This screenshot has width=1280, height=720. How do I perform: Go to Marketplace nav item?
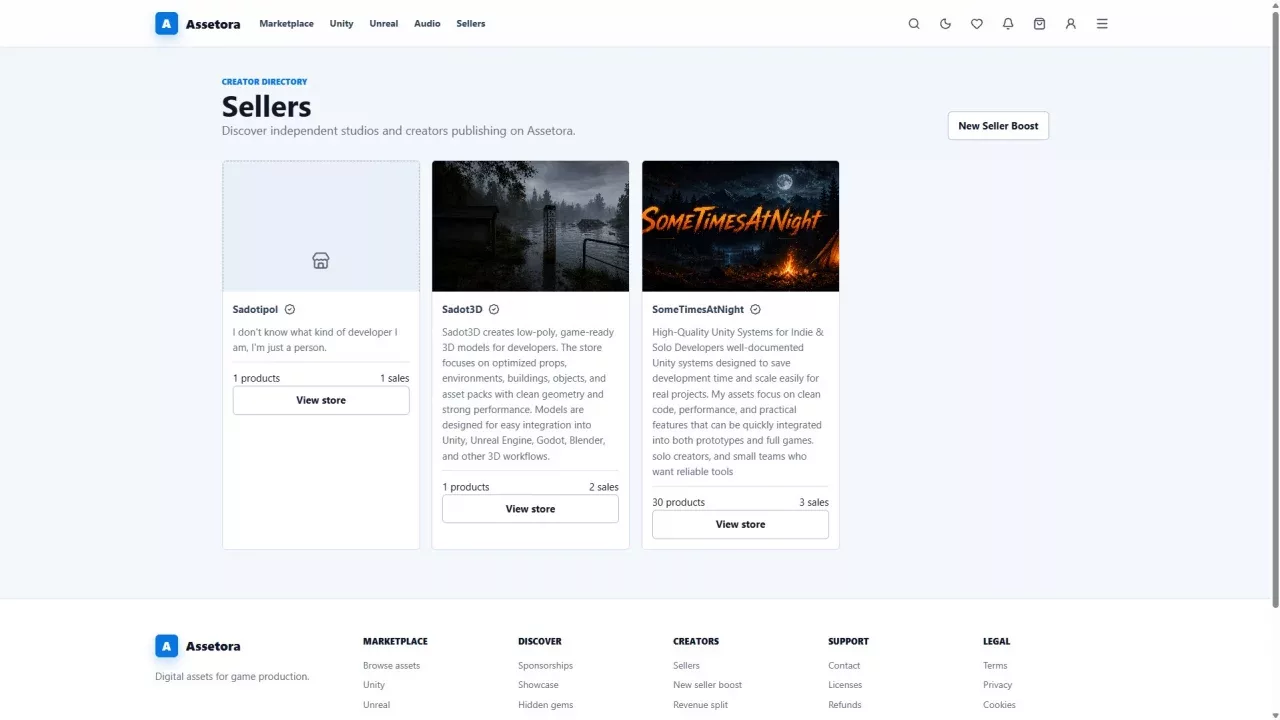286,24
